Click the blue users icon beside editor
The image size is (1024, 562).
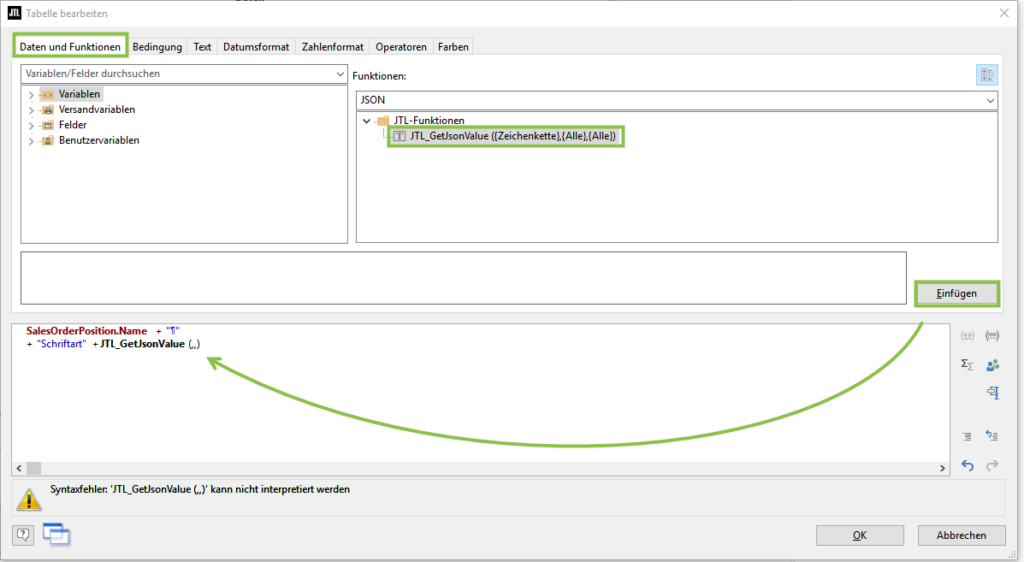coord(992,364)
